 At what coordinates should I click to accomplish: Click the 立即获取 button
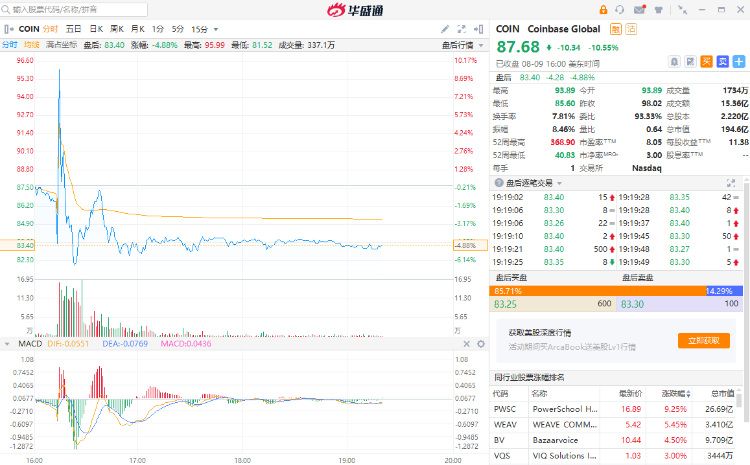point(704,341)
